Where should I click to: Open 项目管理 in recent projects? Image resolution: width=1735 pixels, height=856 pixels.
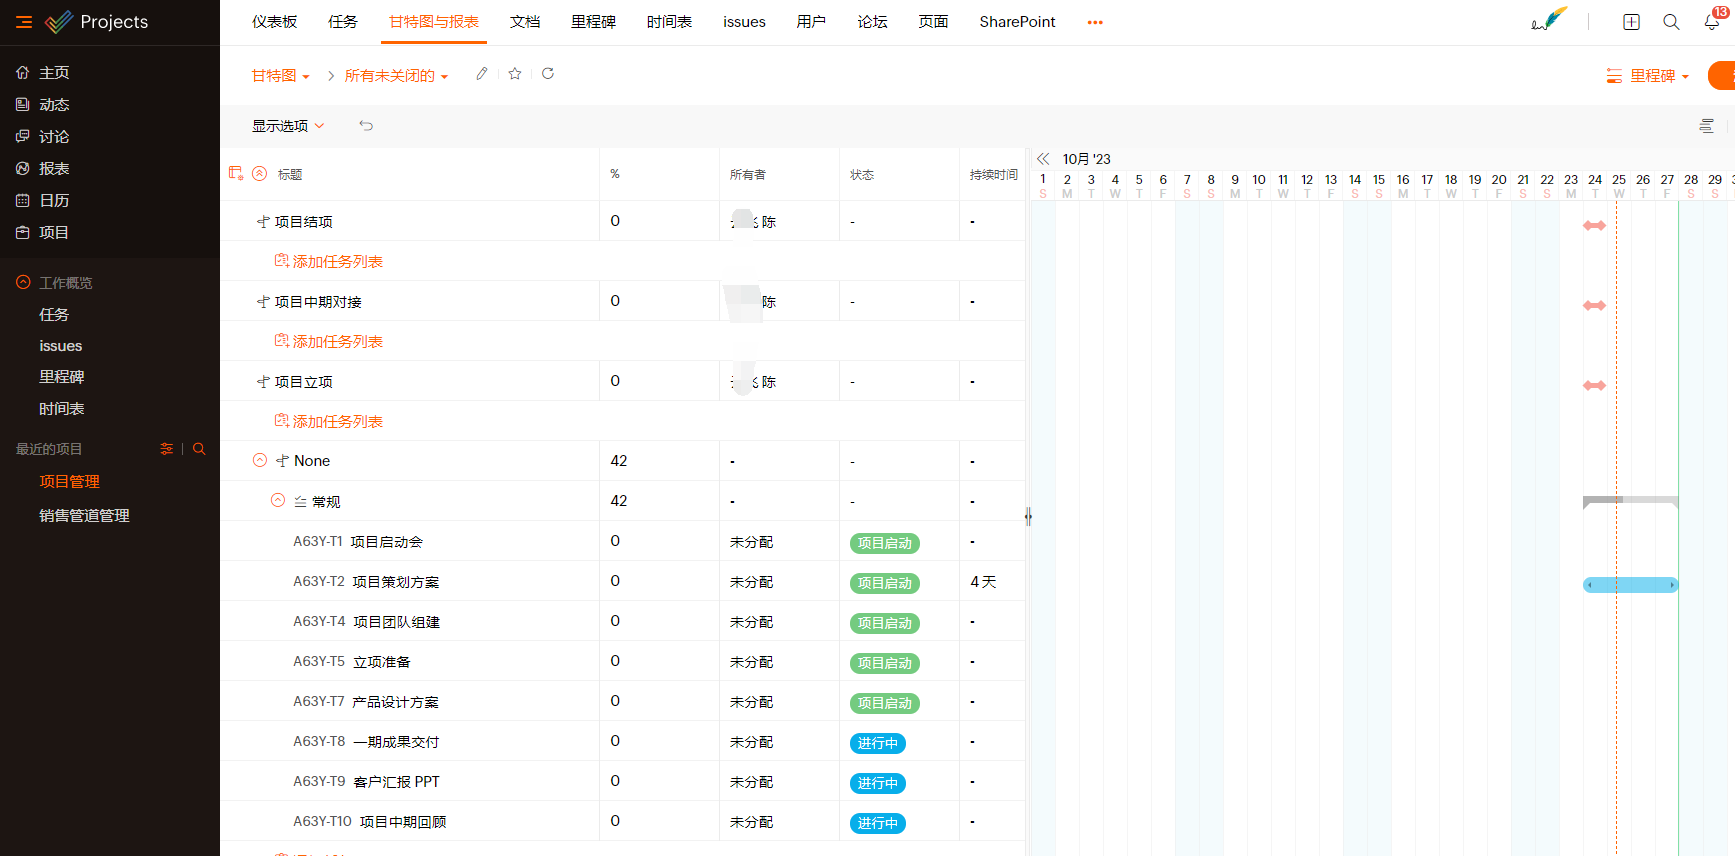coord(69,482)
